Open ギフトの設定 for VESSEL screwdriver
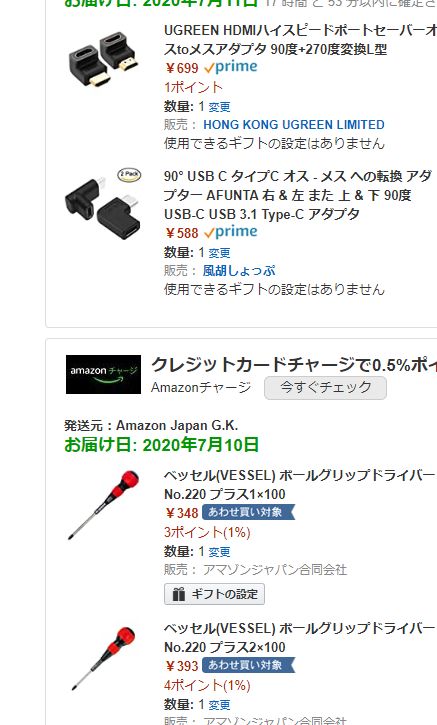 (x=215, y=594)
